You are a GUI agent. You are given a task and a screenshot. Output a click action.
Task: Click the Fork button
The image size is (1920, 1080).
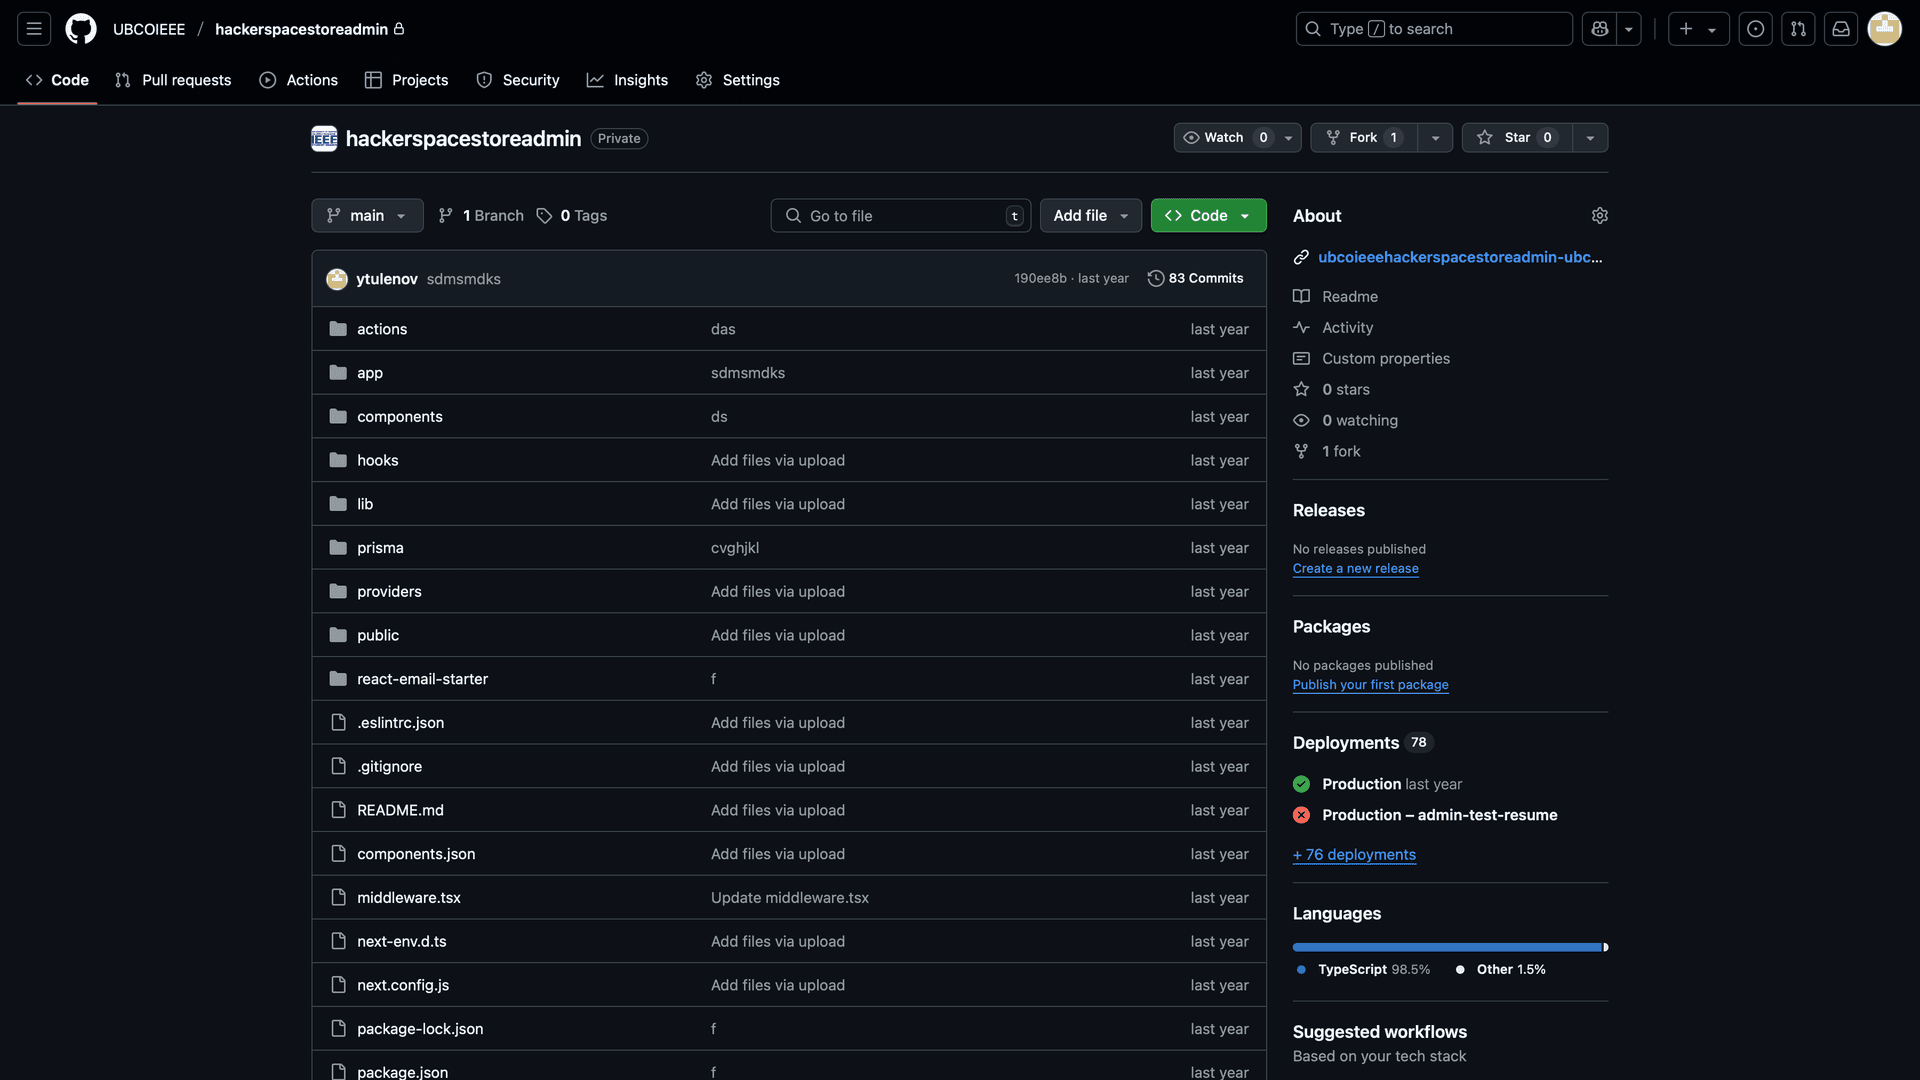(x=1364, y=138)
